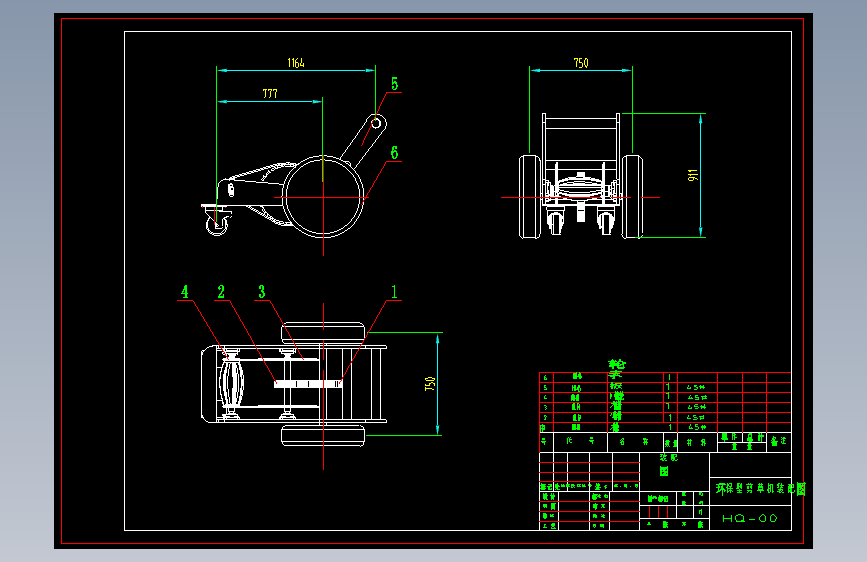Click part balloon number 6

(394, 153)
